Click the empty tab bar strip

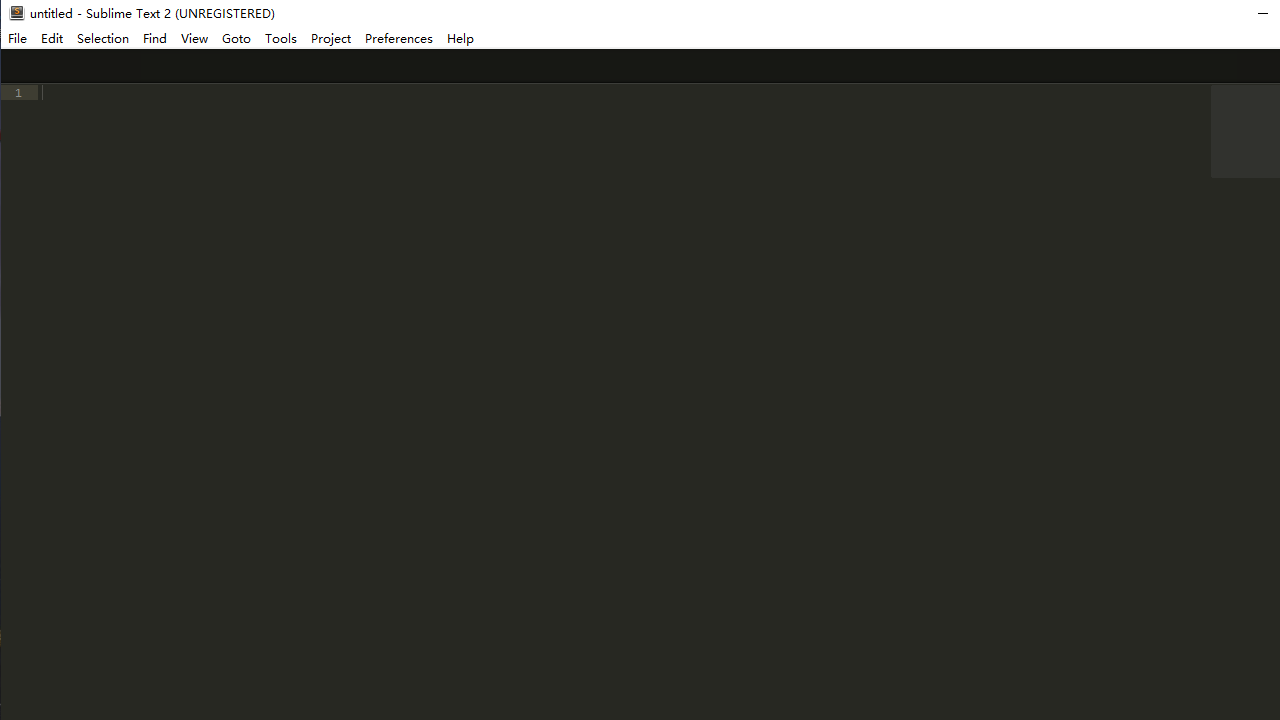[x=640, y=66]
